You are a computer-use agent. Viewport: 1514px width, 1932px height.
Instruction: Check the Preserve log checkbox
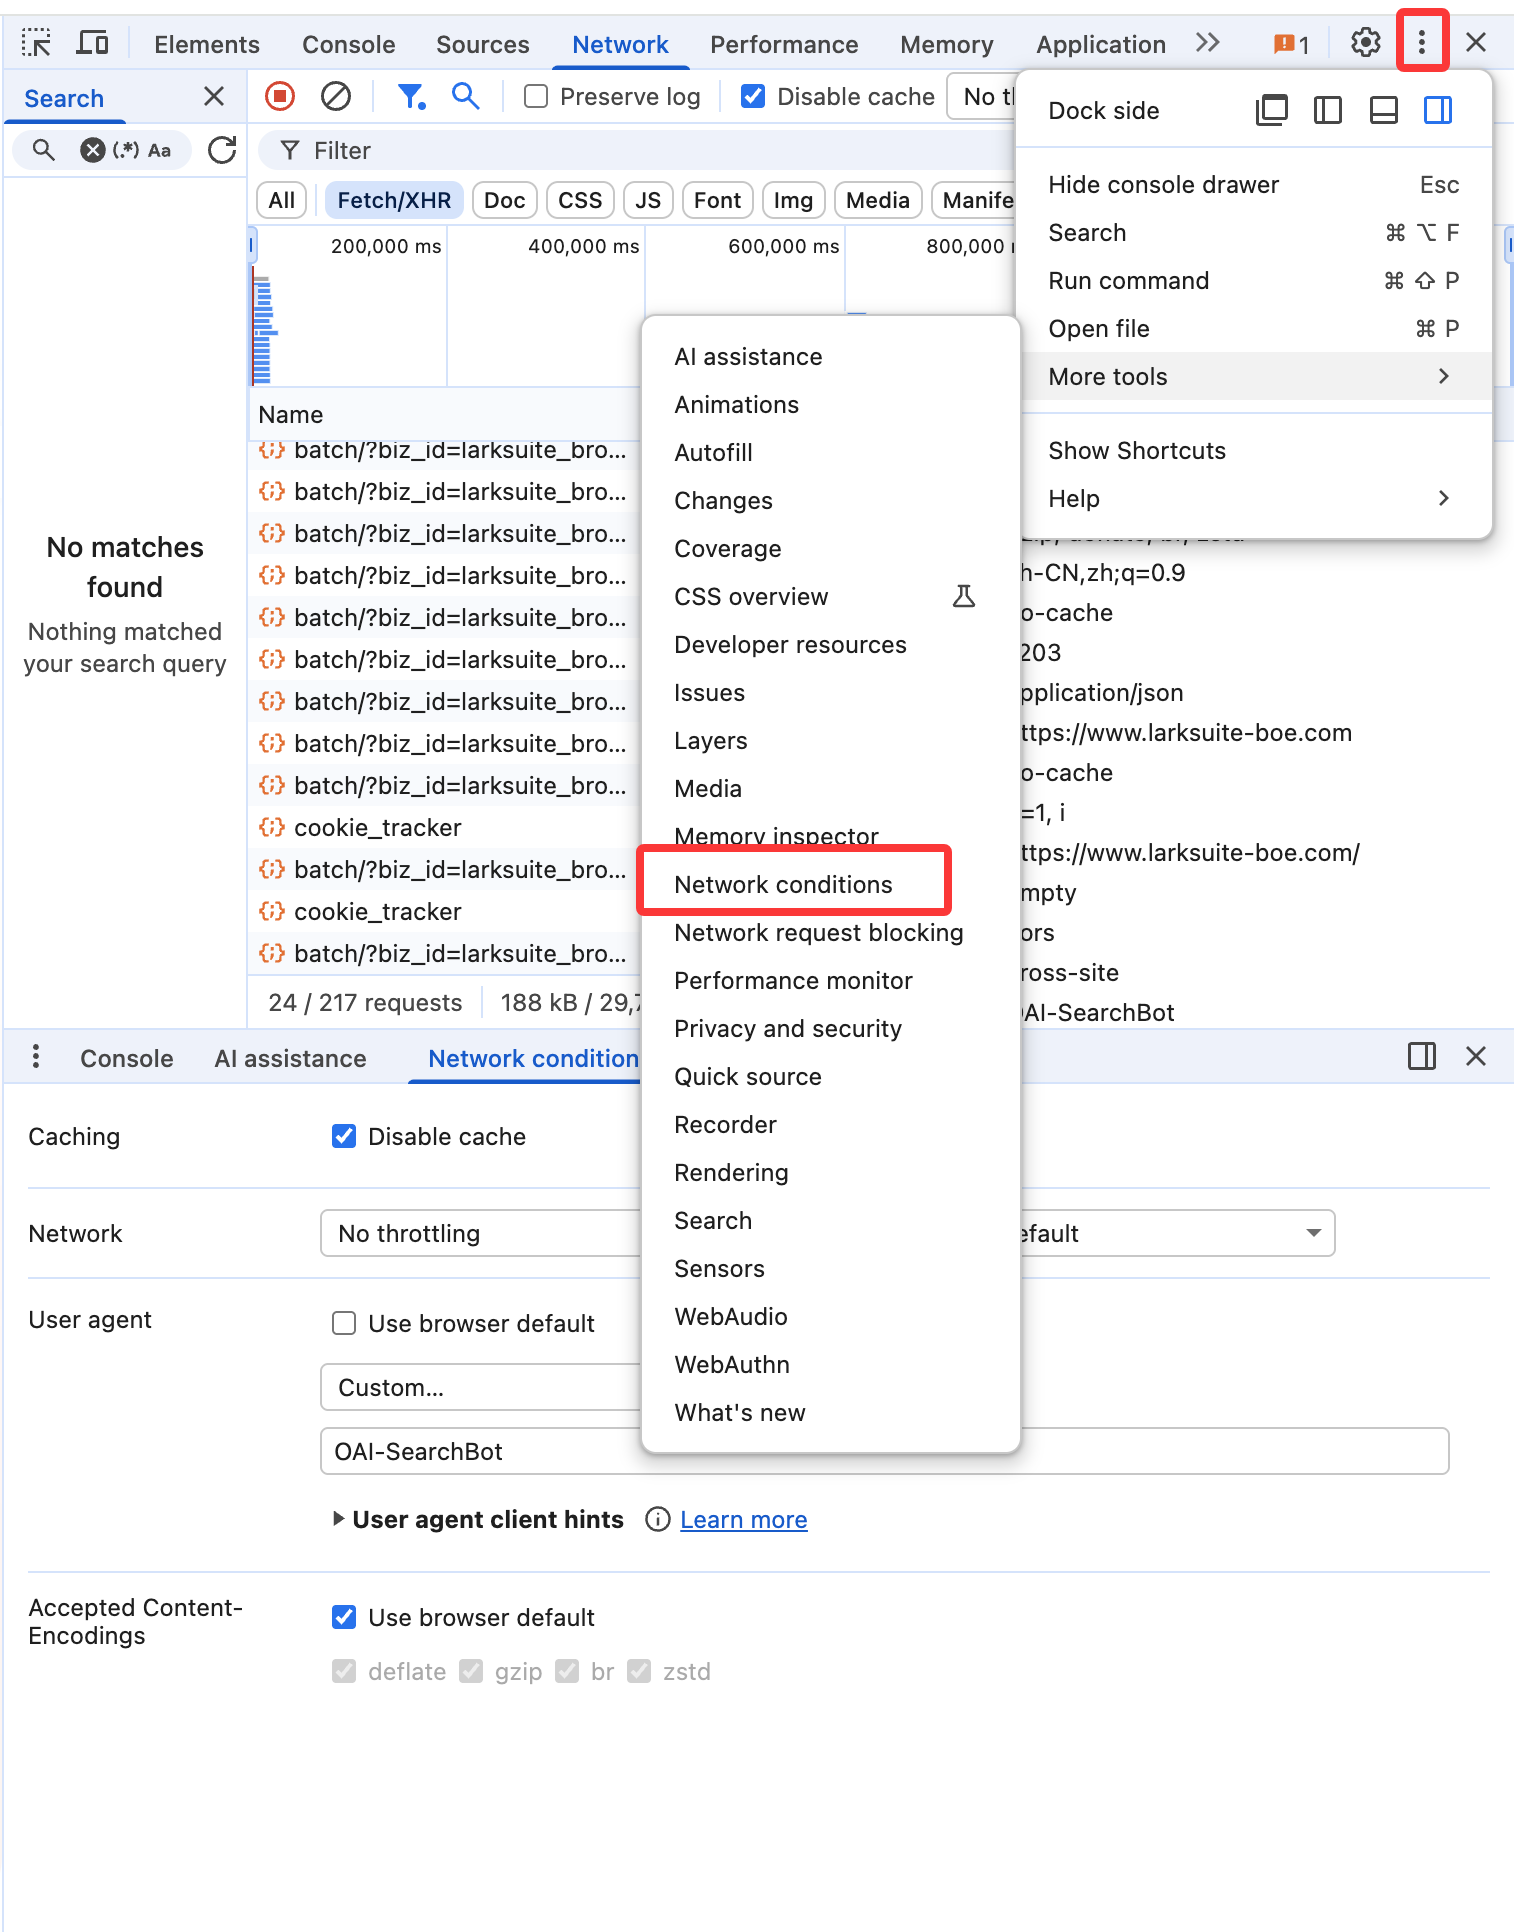pyautogui.click(x=536, y=96)
